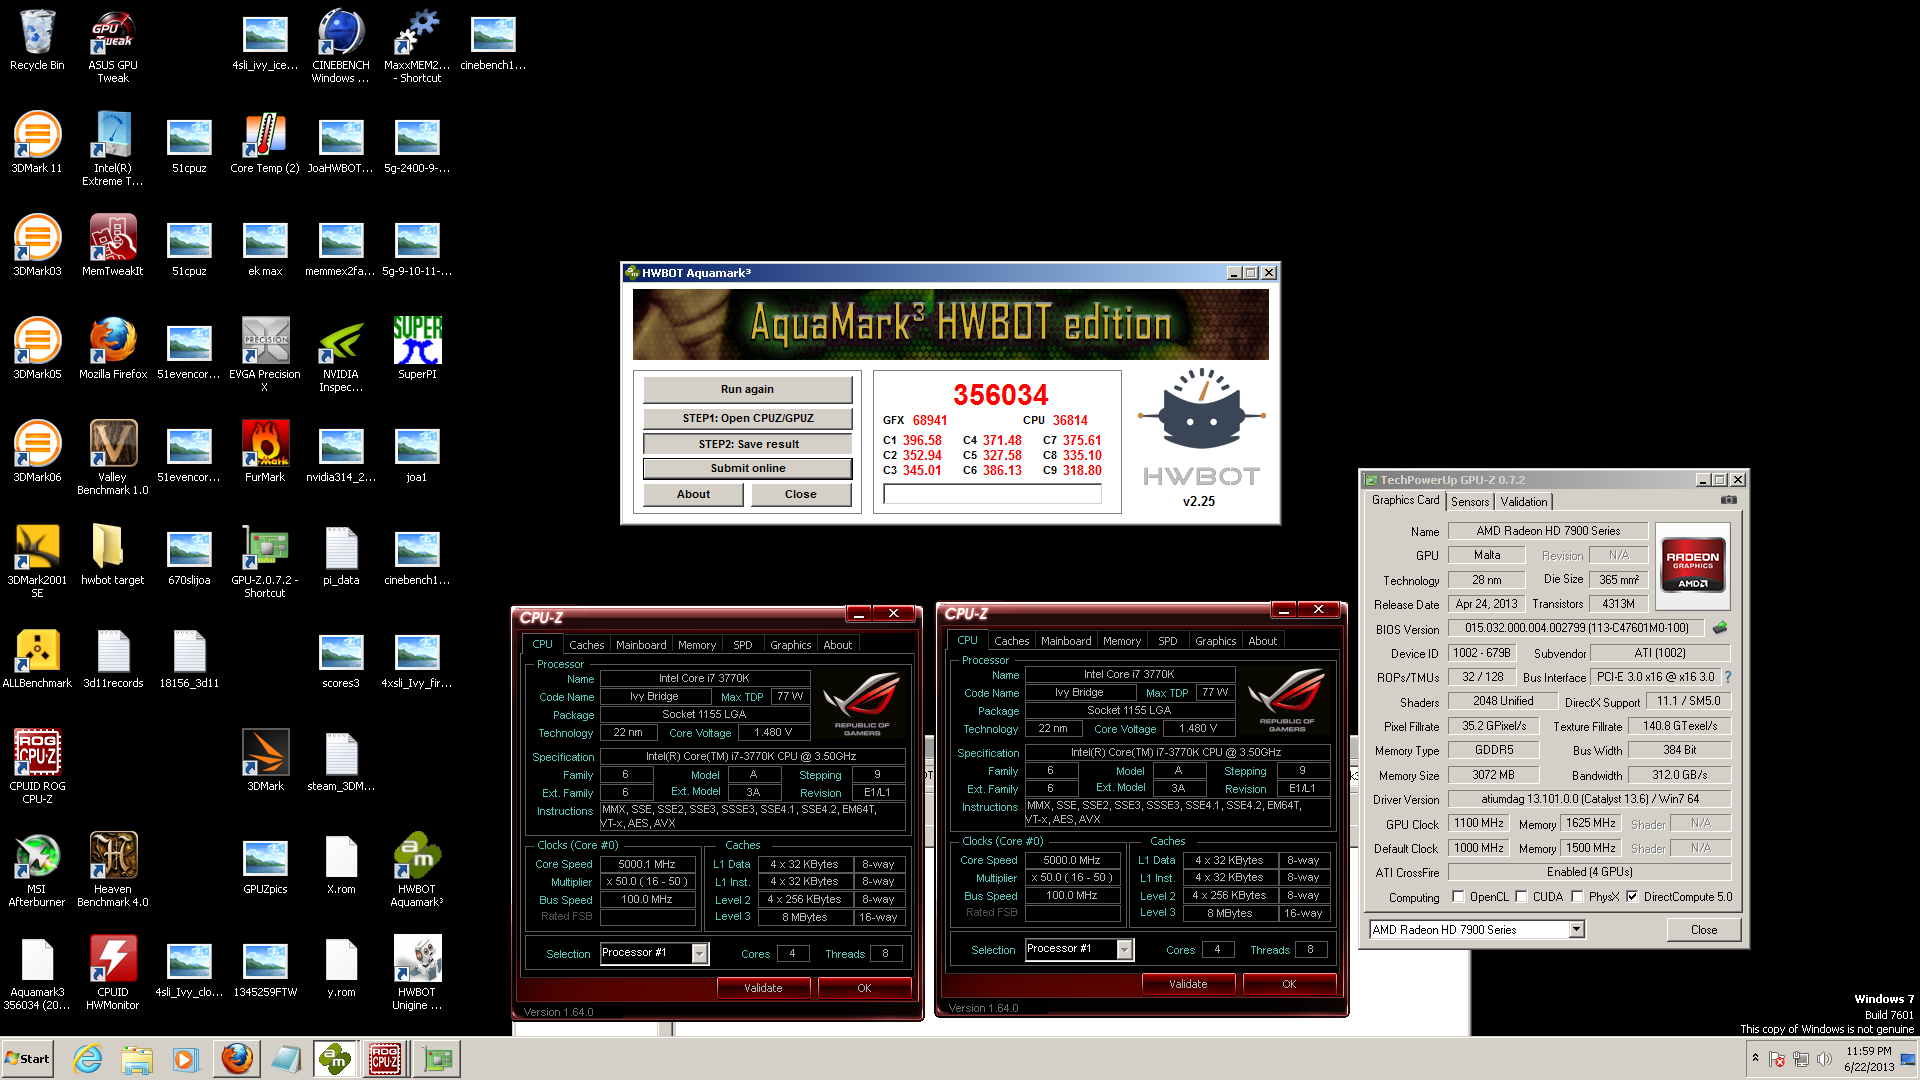Open About tab in right CPU-Z
Screen dimensions: 1920x1080
(1262, 641)
